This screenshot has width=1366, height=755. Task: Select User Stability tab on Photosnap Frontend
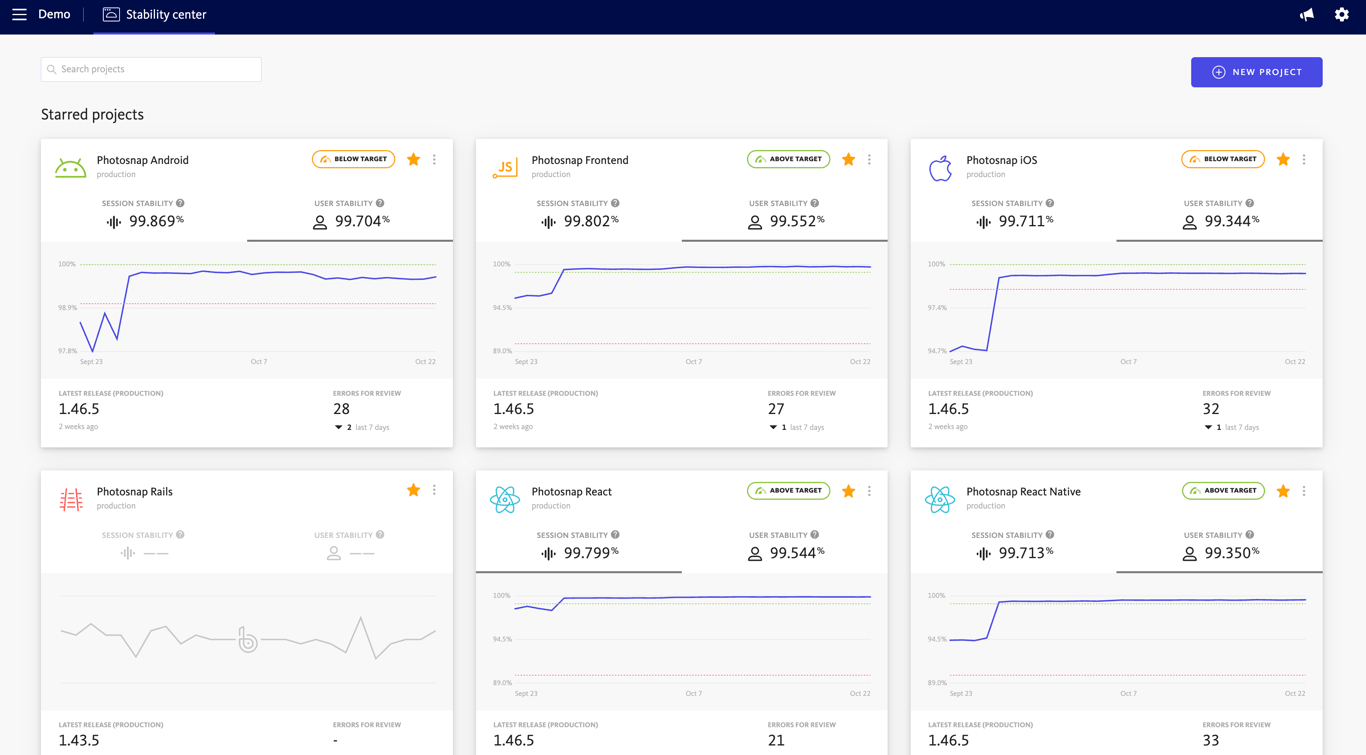pos(785,215)
